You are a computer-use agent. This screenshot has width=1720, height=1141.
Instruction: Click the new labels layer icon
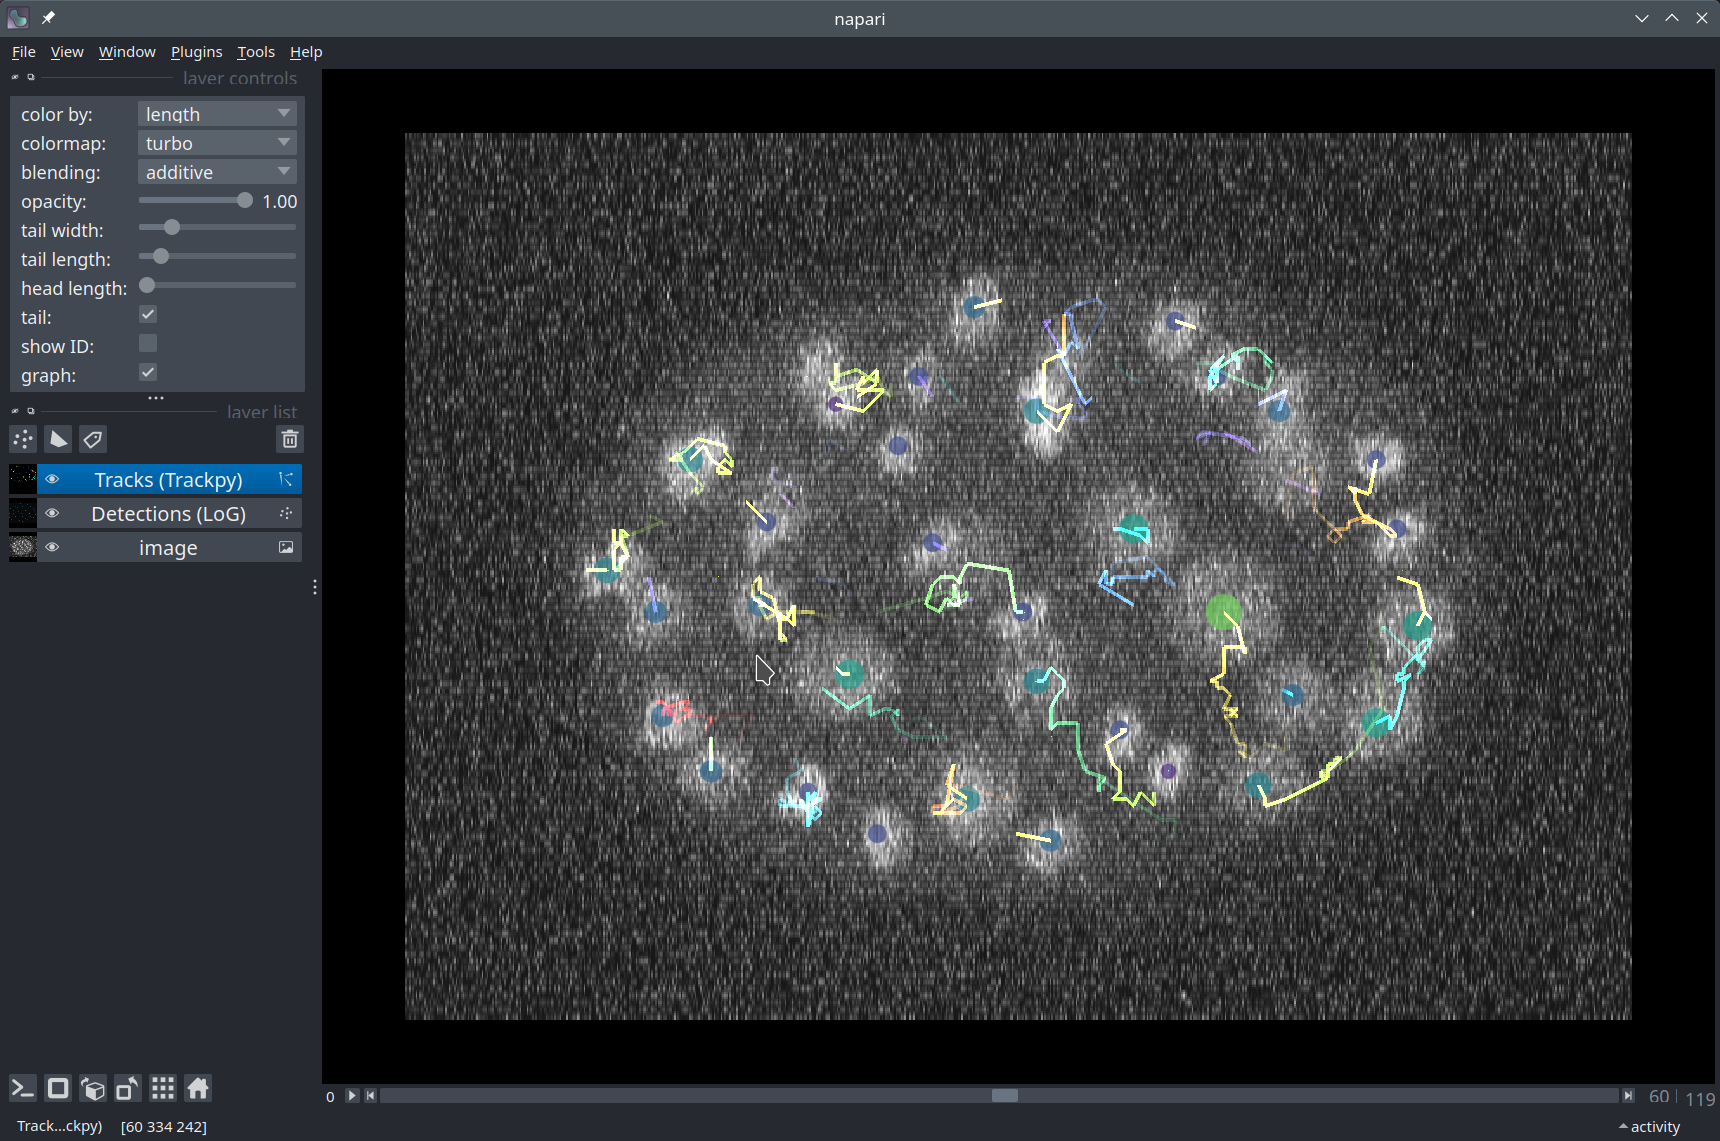click(93, 439)
